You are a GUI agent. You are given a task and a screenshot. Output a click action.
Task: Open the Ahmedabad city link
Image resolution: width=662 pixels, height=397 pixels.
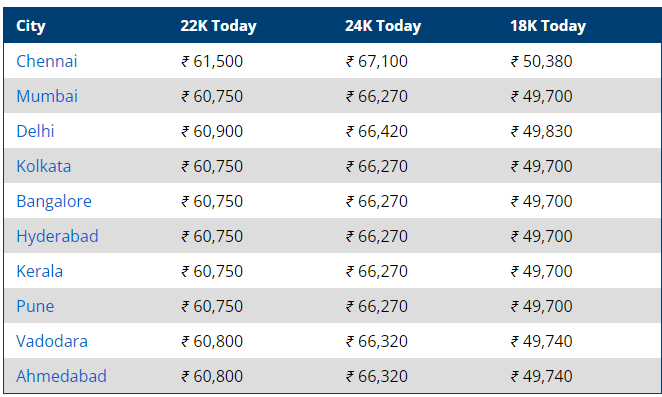[61, 377]
